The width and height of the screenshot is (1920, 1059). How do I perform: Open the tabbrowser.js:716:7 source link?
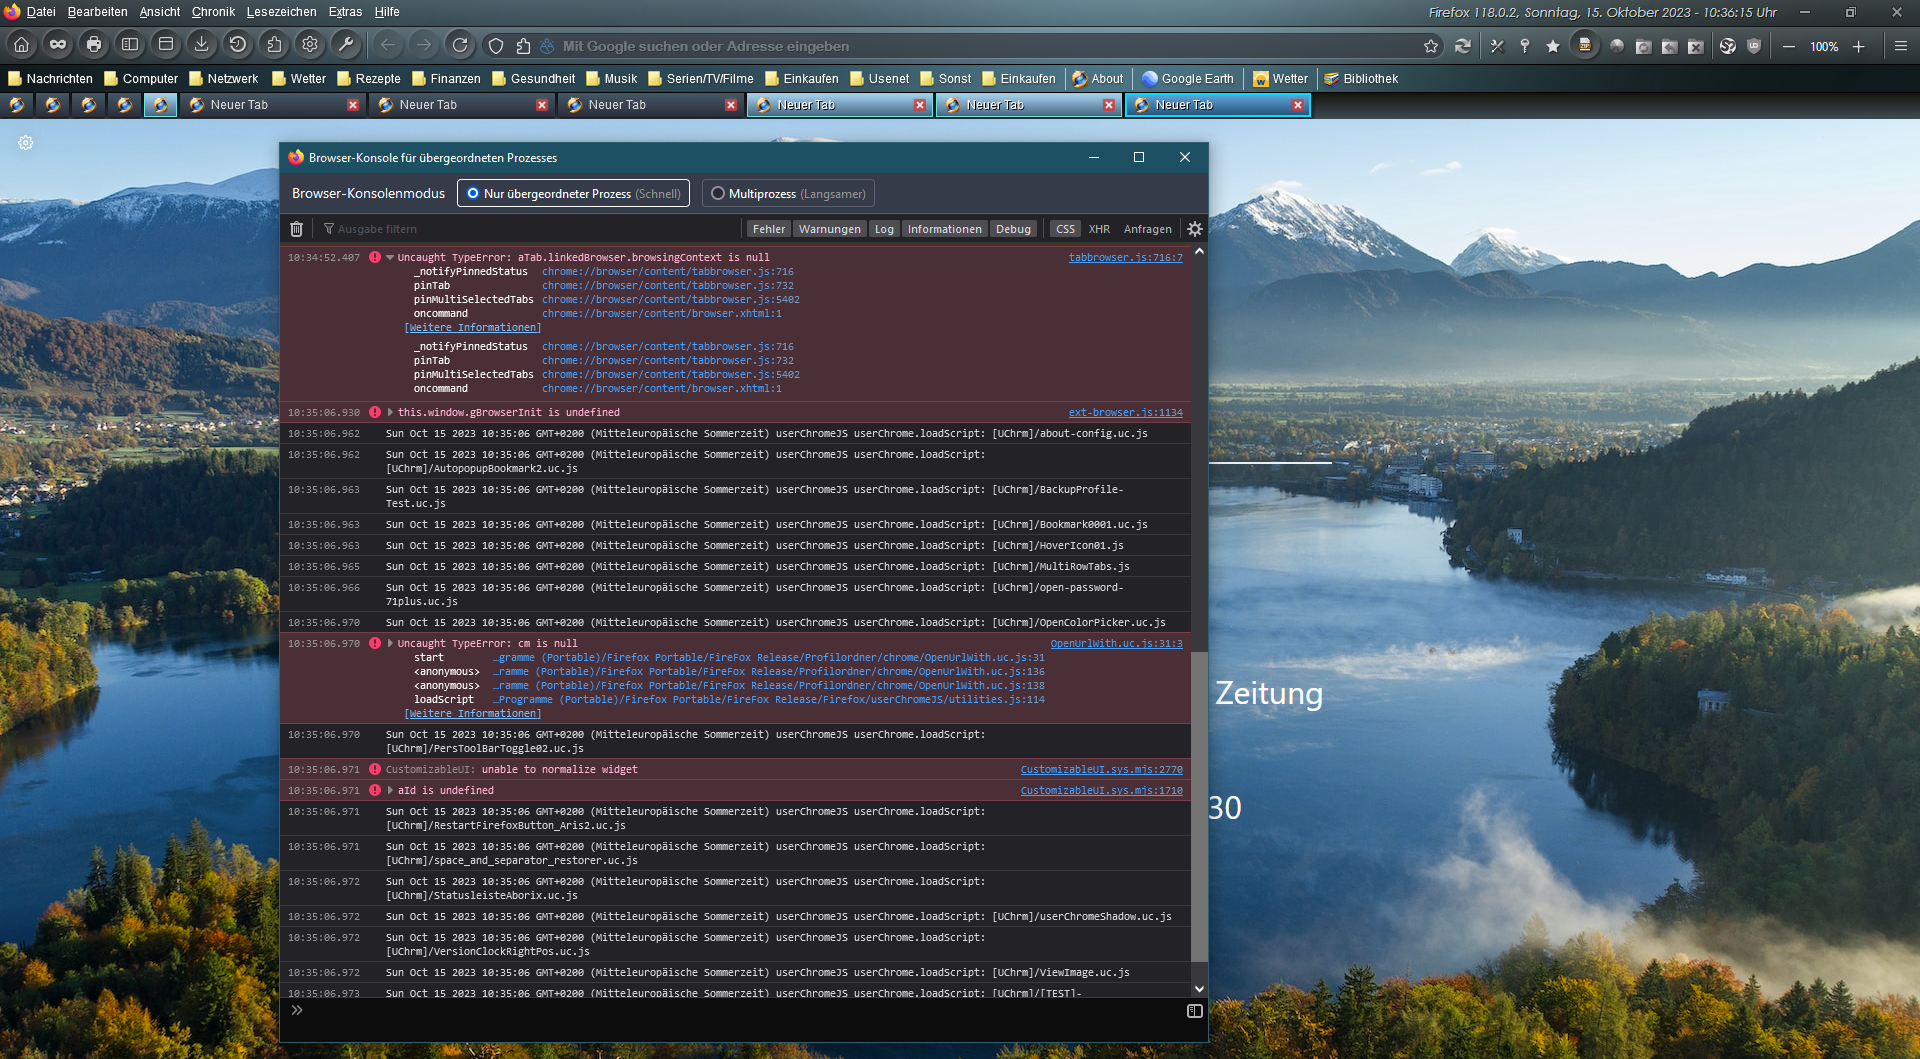click(x=1125, y=258)
